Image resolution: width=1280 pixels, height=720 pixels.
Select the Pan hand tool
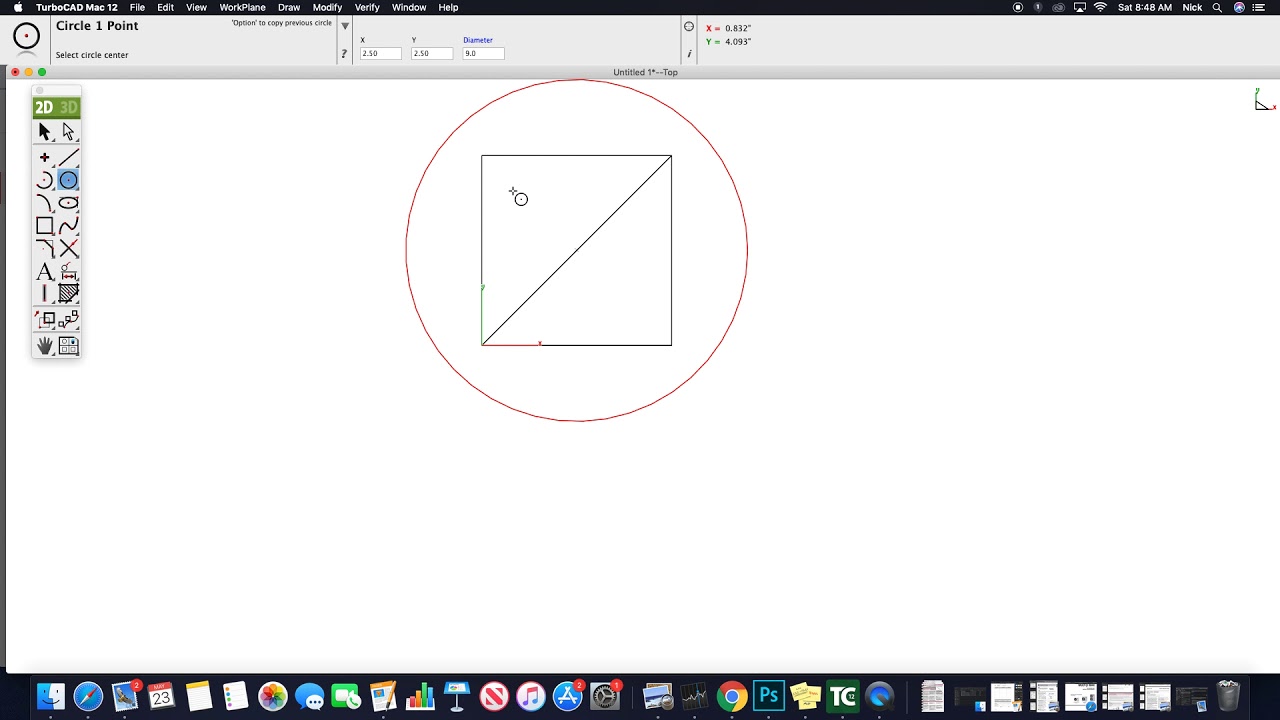pos(44,346)
